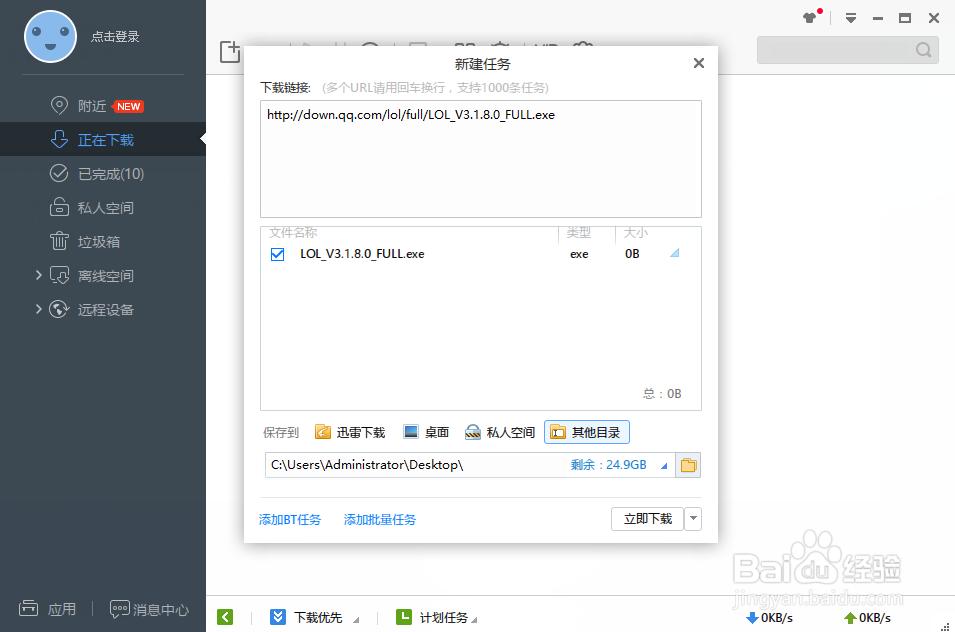Select 远程设备 in the sidebar
The width and height of the screenshot is (955, 632).
point(92,309)
